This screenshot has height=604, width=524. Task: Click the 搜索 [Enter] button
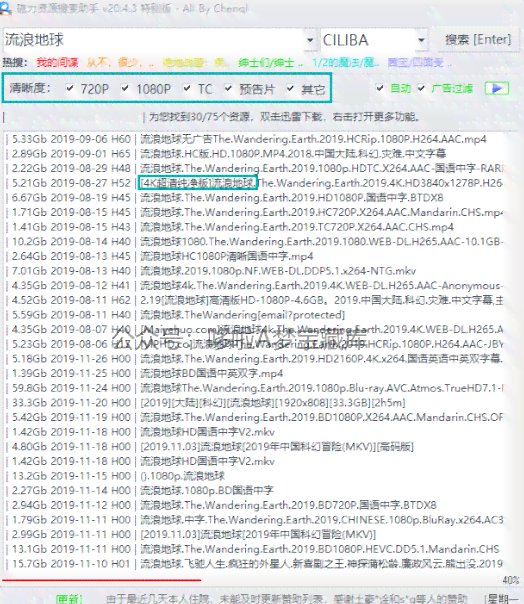tap(478, 40)
